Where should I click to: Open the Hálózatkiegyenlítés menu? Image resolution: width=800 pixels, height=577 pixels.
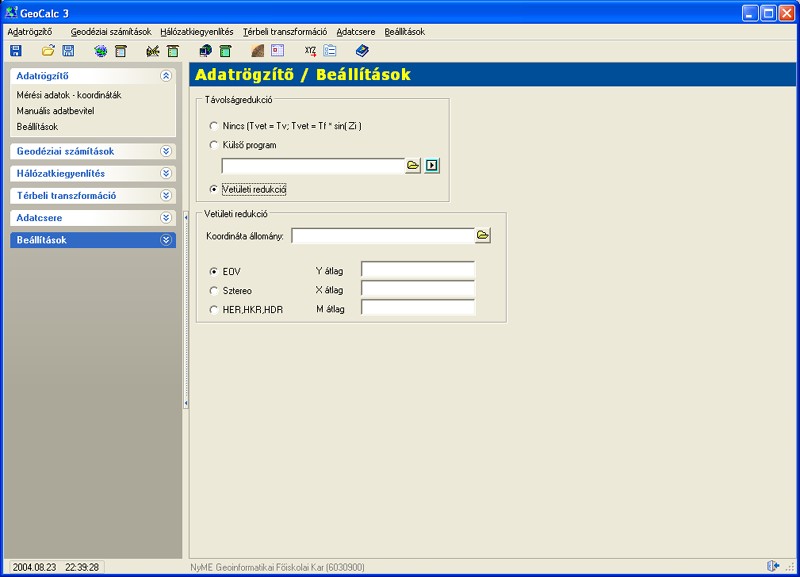(197, 32)
